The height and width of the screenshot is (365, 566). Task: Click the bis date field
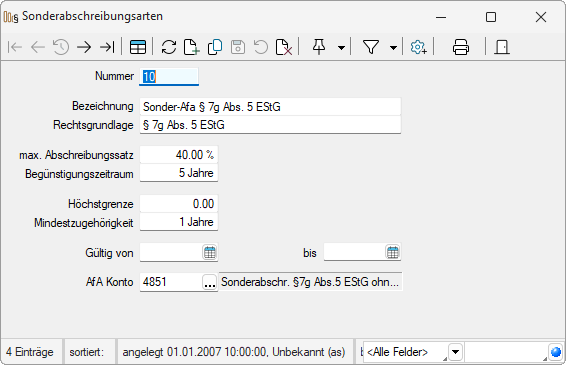[x=354, y=252]
